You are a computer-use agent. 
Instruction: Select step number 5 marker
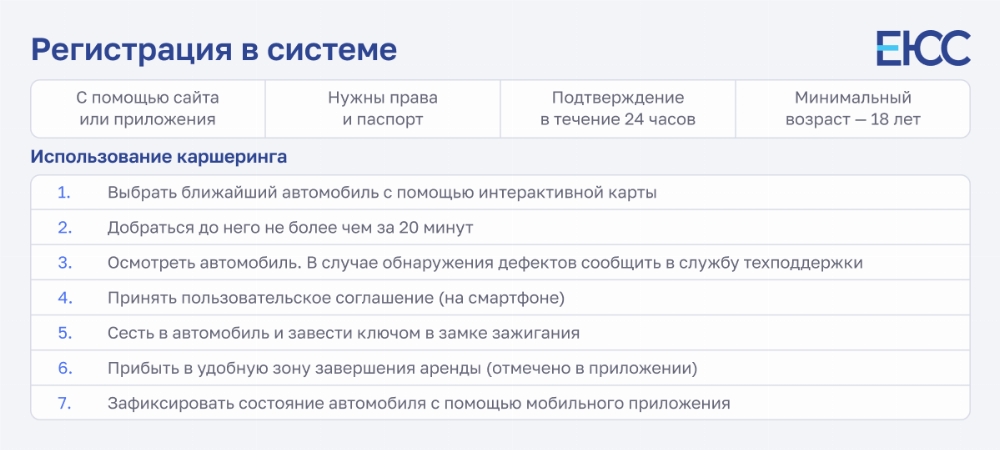click(64, 333)
